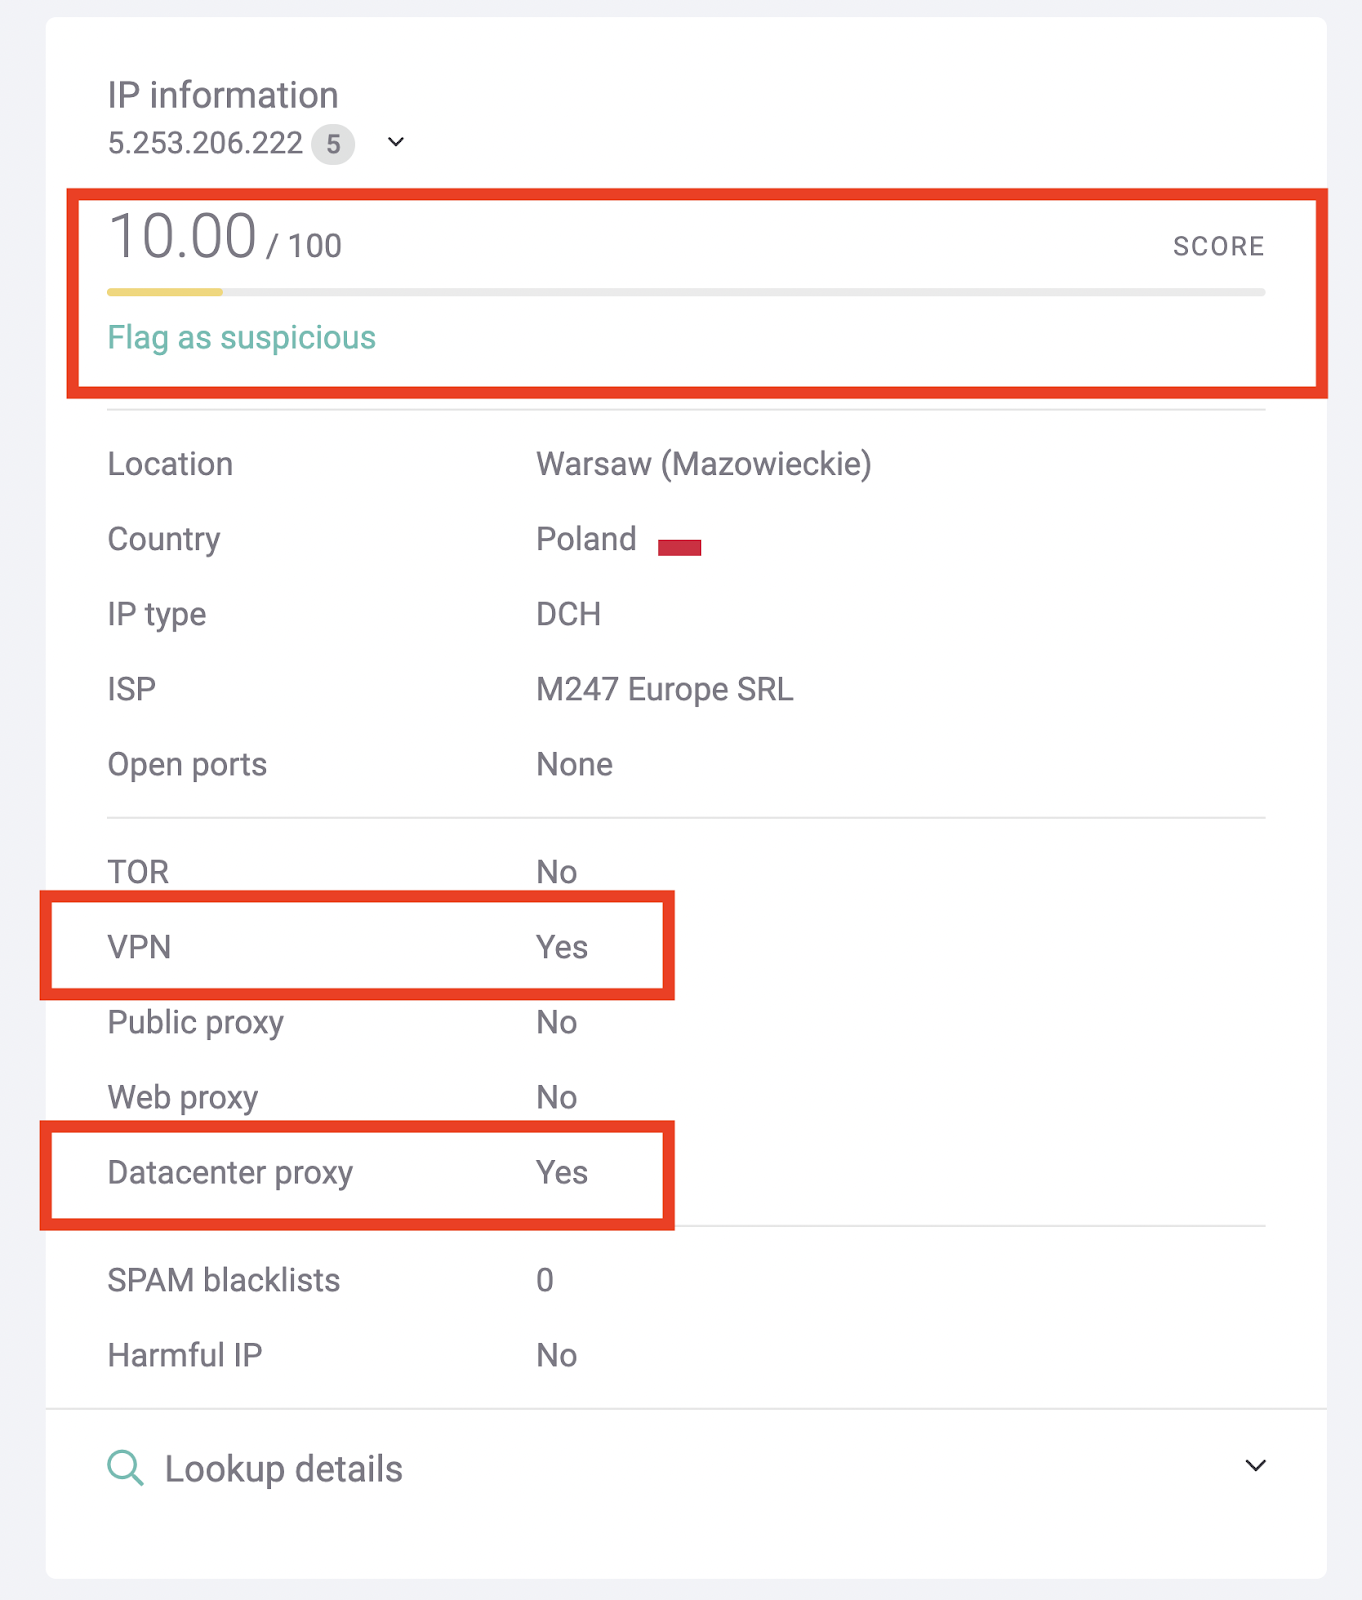Image resolution: width=1362 pixels, height=1600 pixels.
Task: Click the ISP value M247 Europe SRL
Action: [x=664, y=688]
